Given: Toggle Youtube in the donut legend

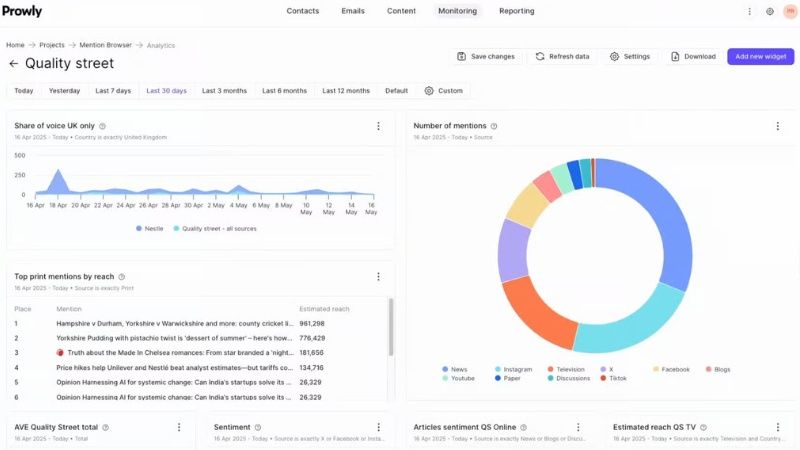Looking at the screenshot, I should pyautogui.click(x=459, y=379).
